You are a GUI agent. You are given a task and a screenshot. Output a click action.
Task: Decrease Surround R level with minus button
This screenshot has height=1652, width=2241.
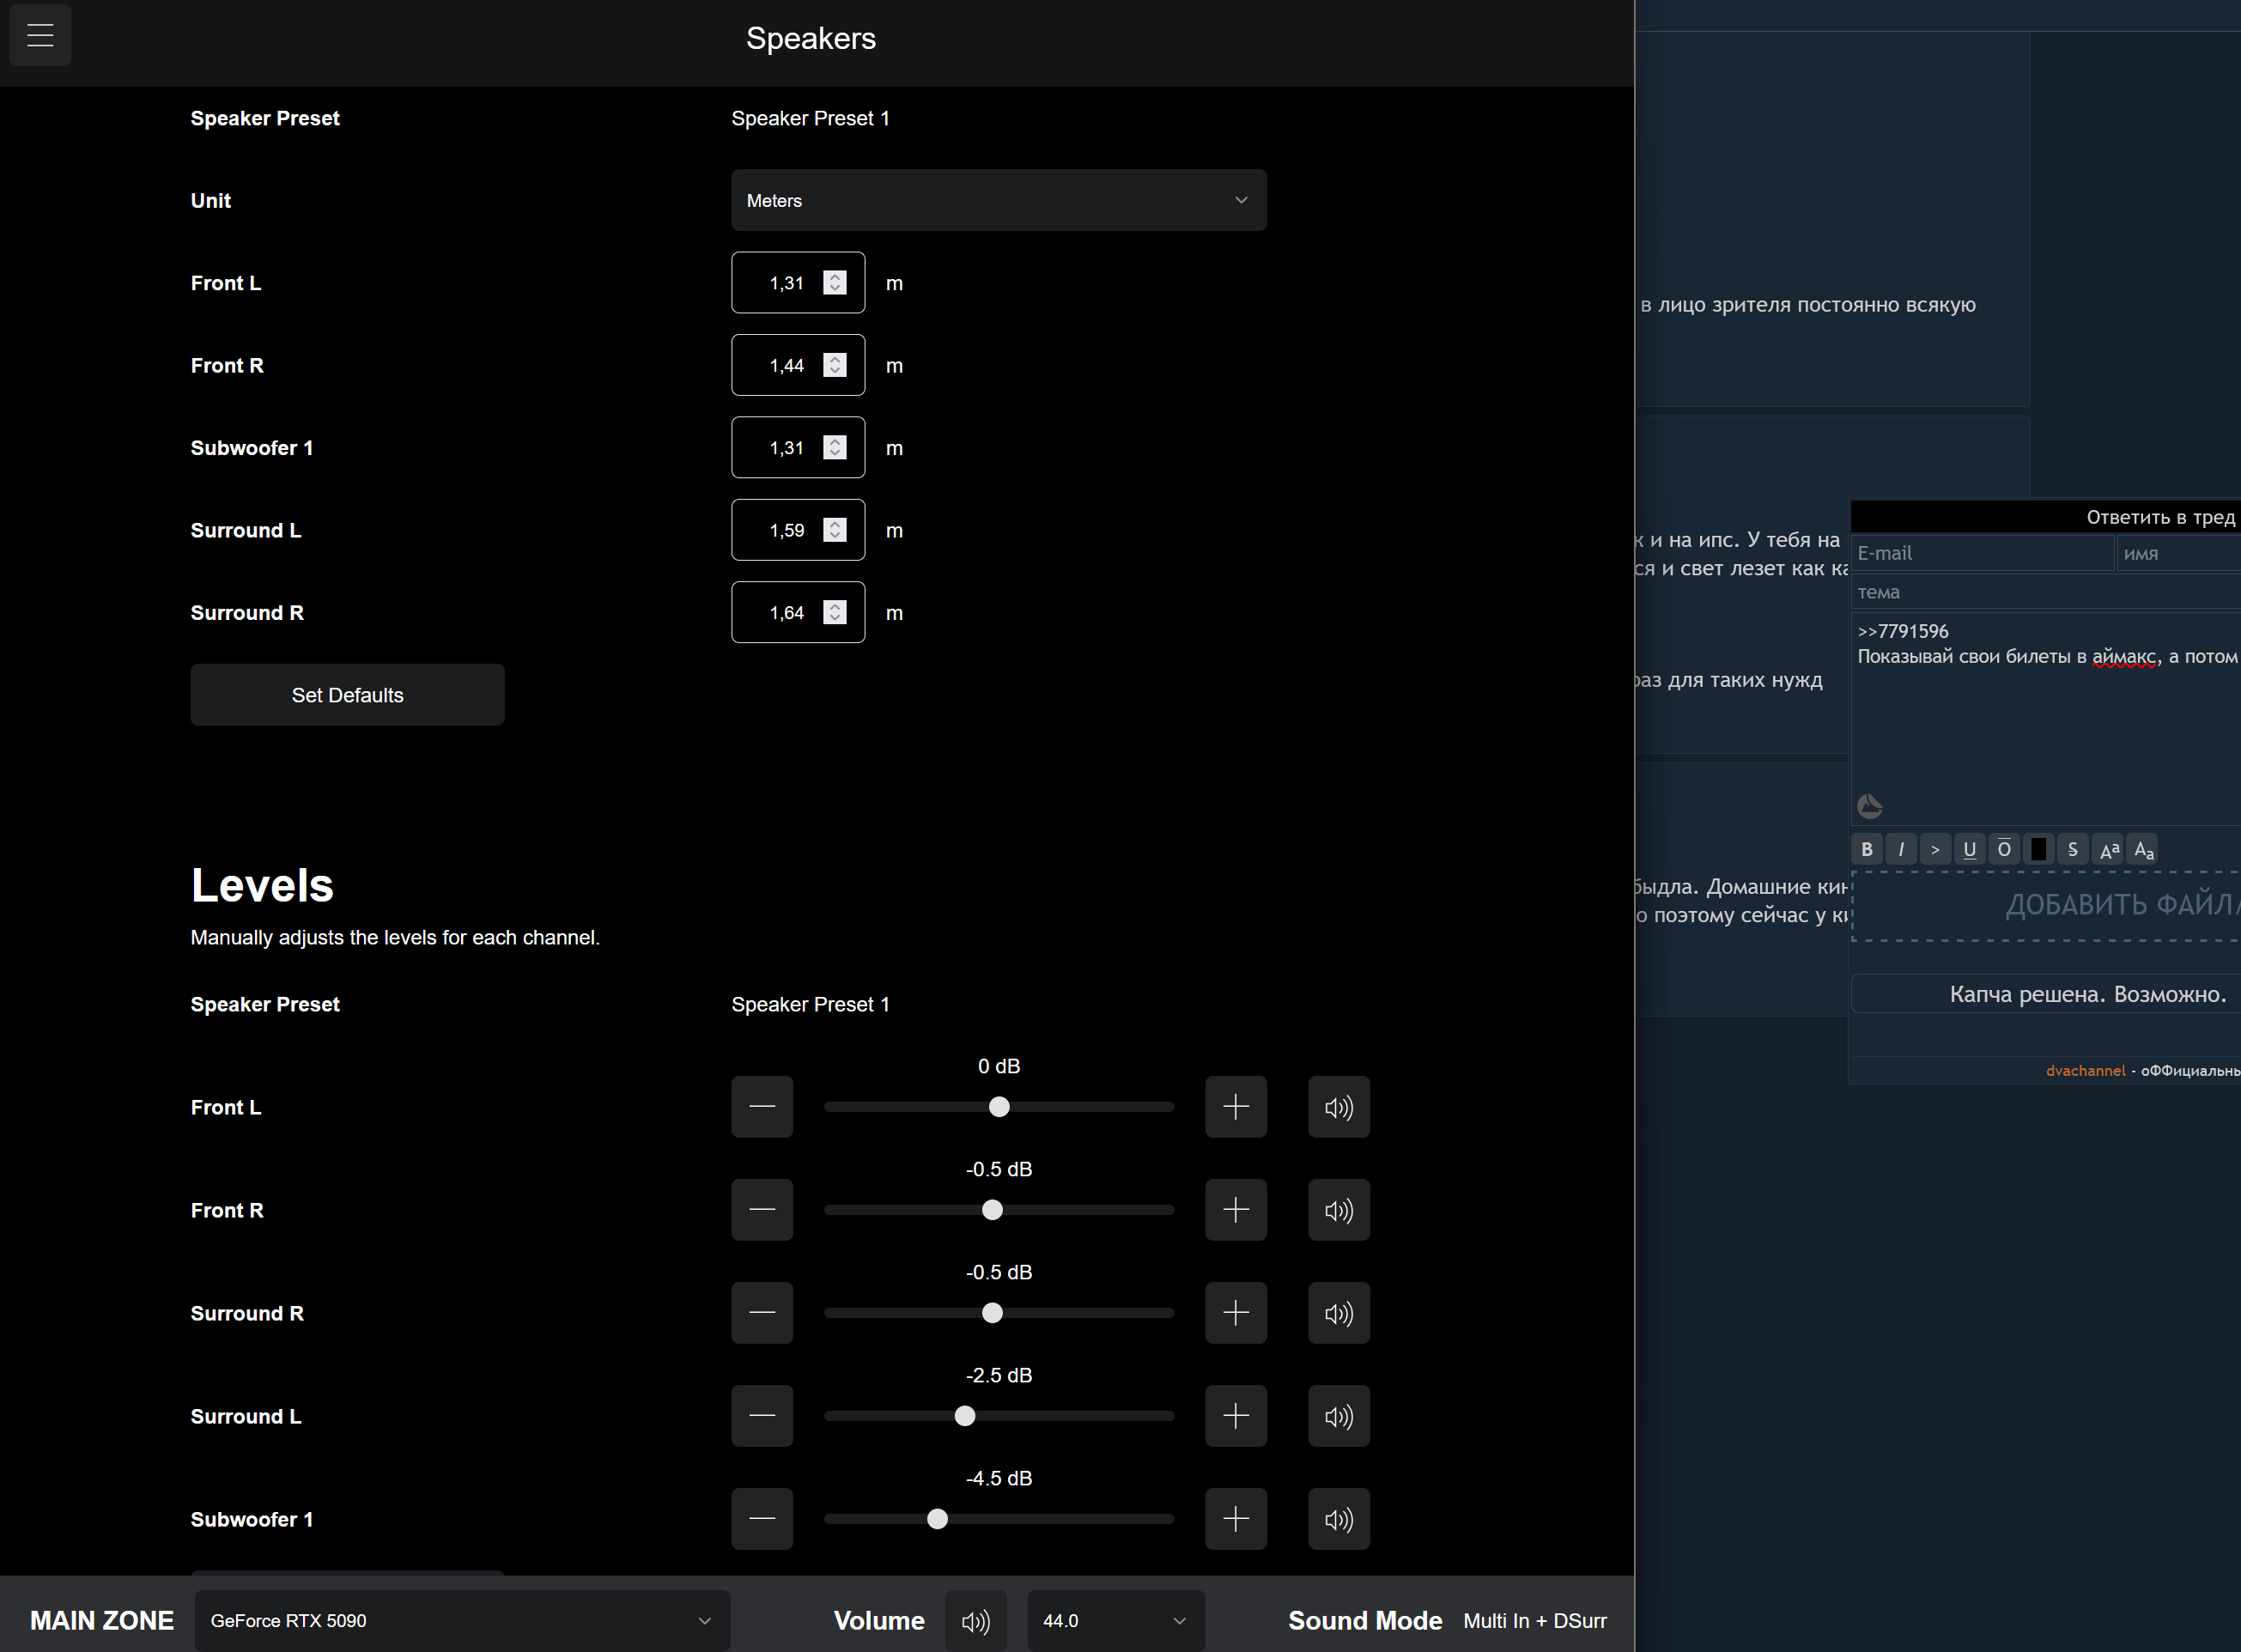pyautogui.click(x=762, y=1312)
